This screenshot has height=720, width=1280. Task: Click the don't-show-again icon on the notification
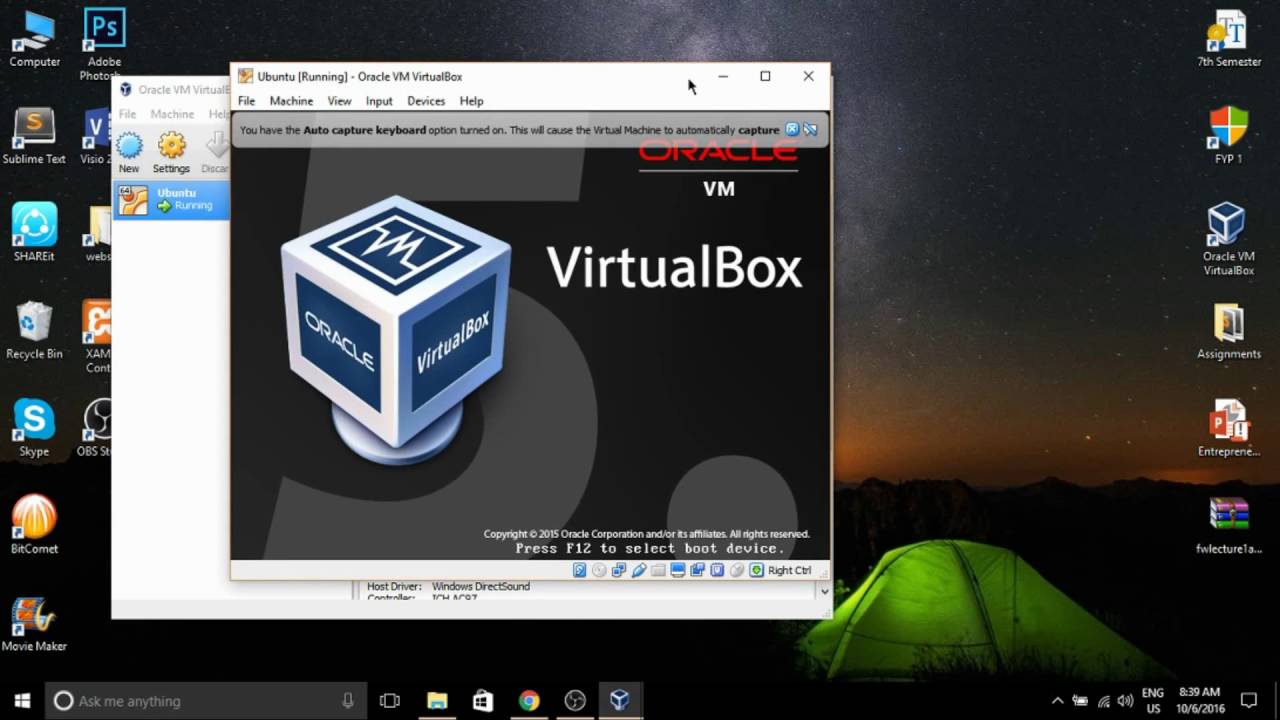coord(810,129)
